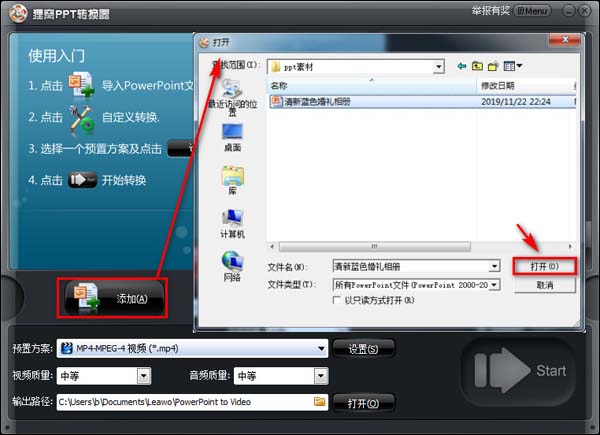The height and width of the screenshot is (435, 600).
Task: Expand the ppt素材 look-in folder dropdown
Action: pyautogui.click(x=439, y=67)
